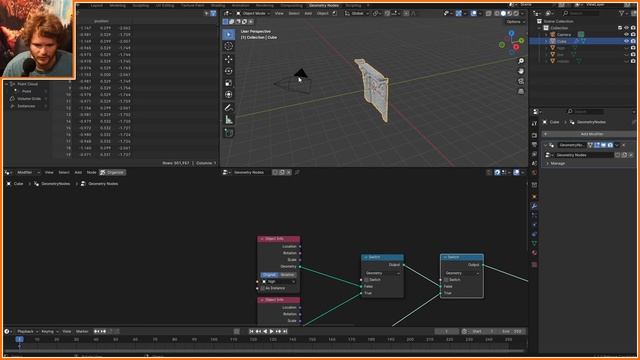640x360 pixels.
Task: Open the Object Mode dropdown
Action: pyautogui.click(x=253, y=13)
